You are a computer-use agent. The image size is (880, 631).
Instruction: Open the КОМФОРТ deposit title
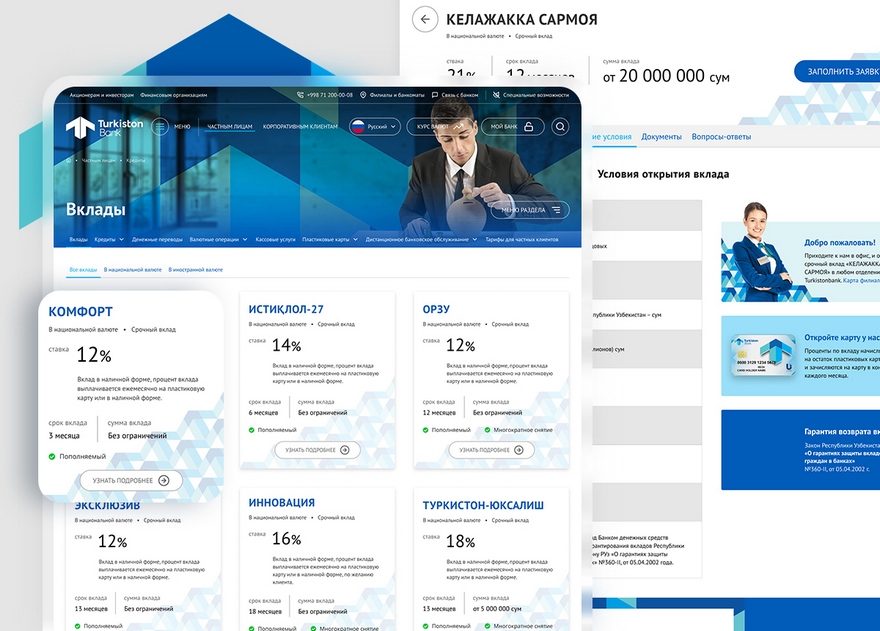tap(80, 312)
